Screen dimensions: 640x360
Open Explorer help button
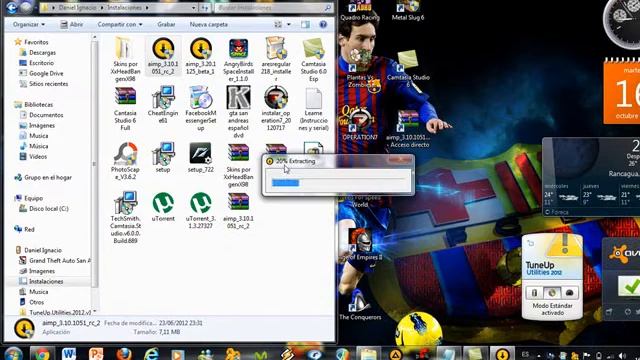(323, 24)
